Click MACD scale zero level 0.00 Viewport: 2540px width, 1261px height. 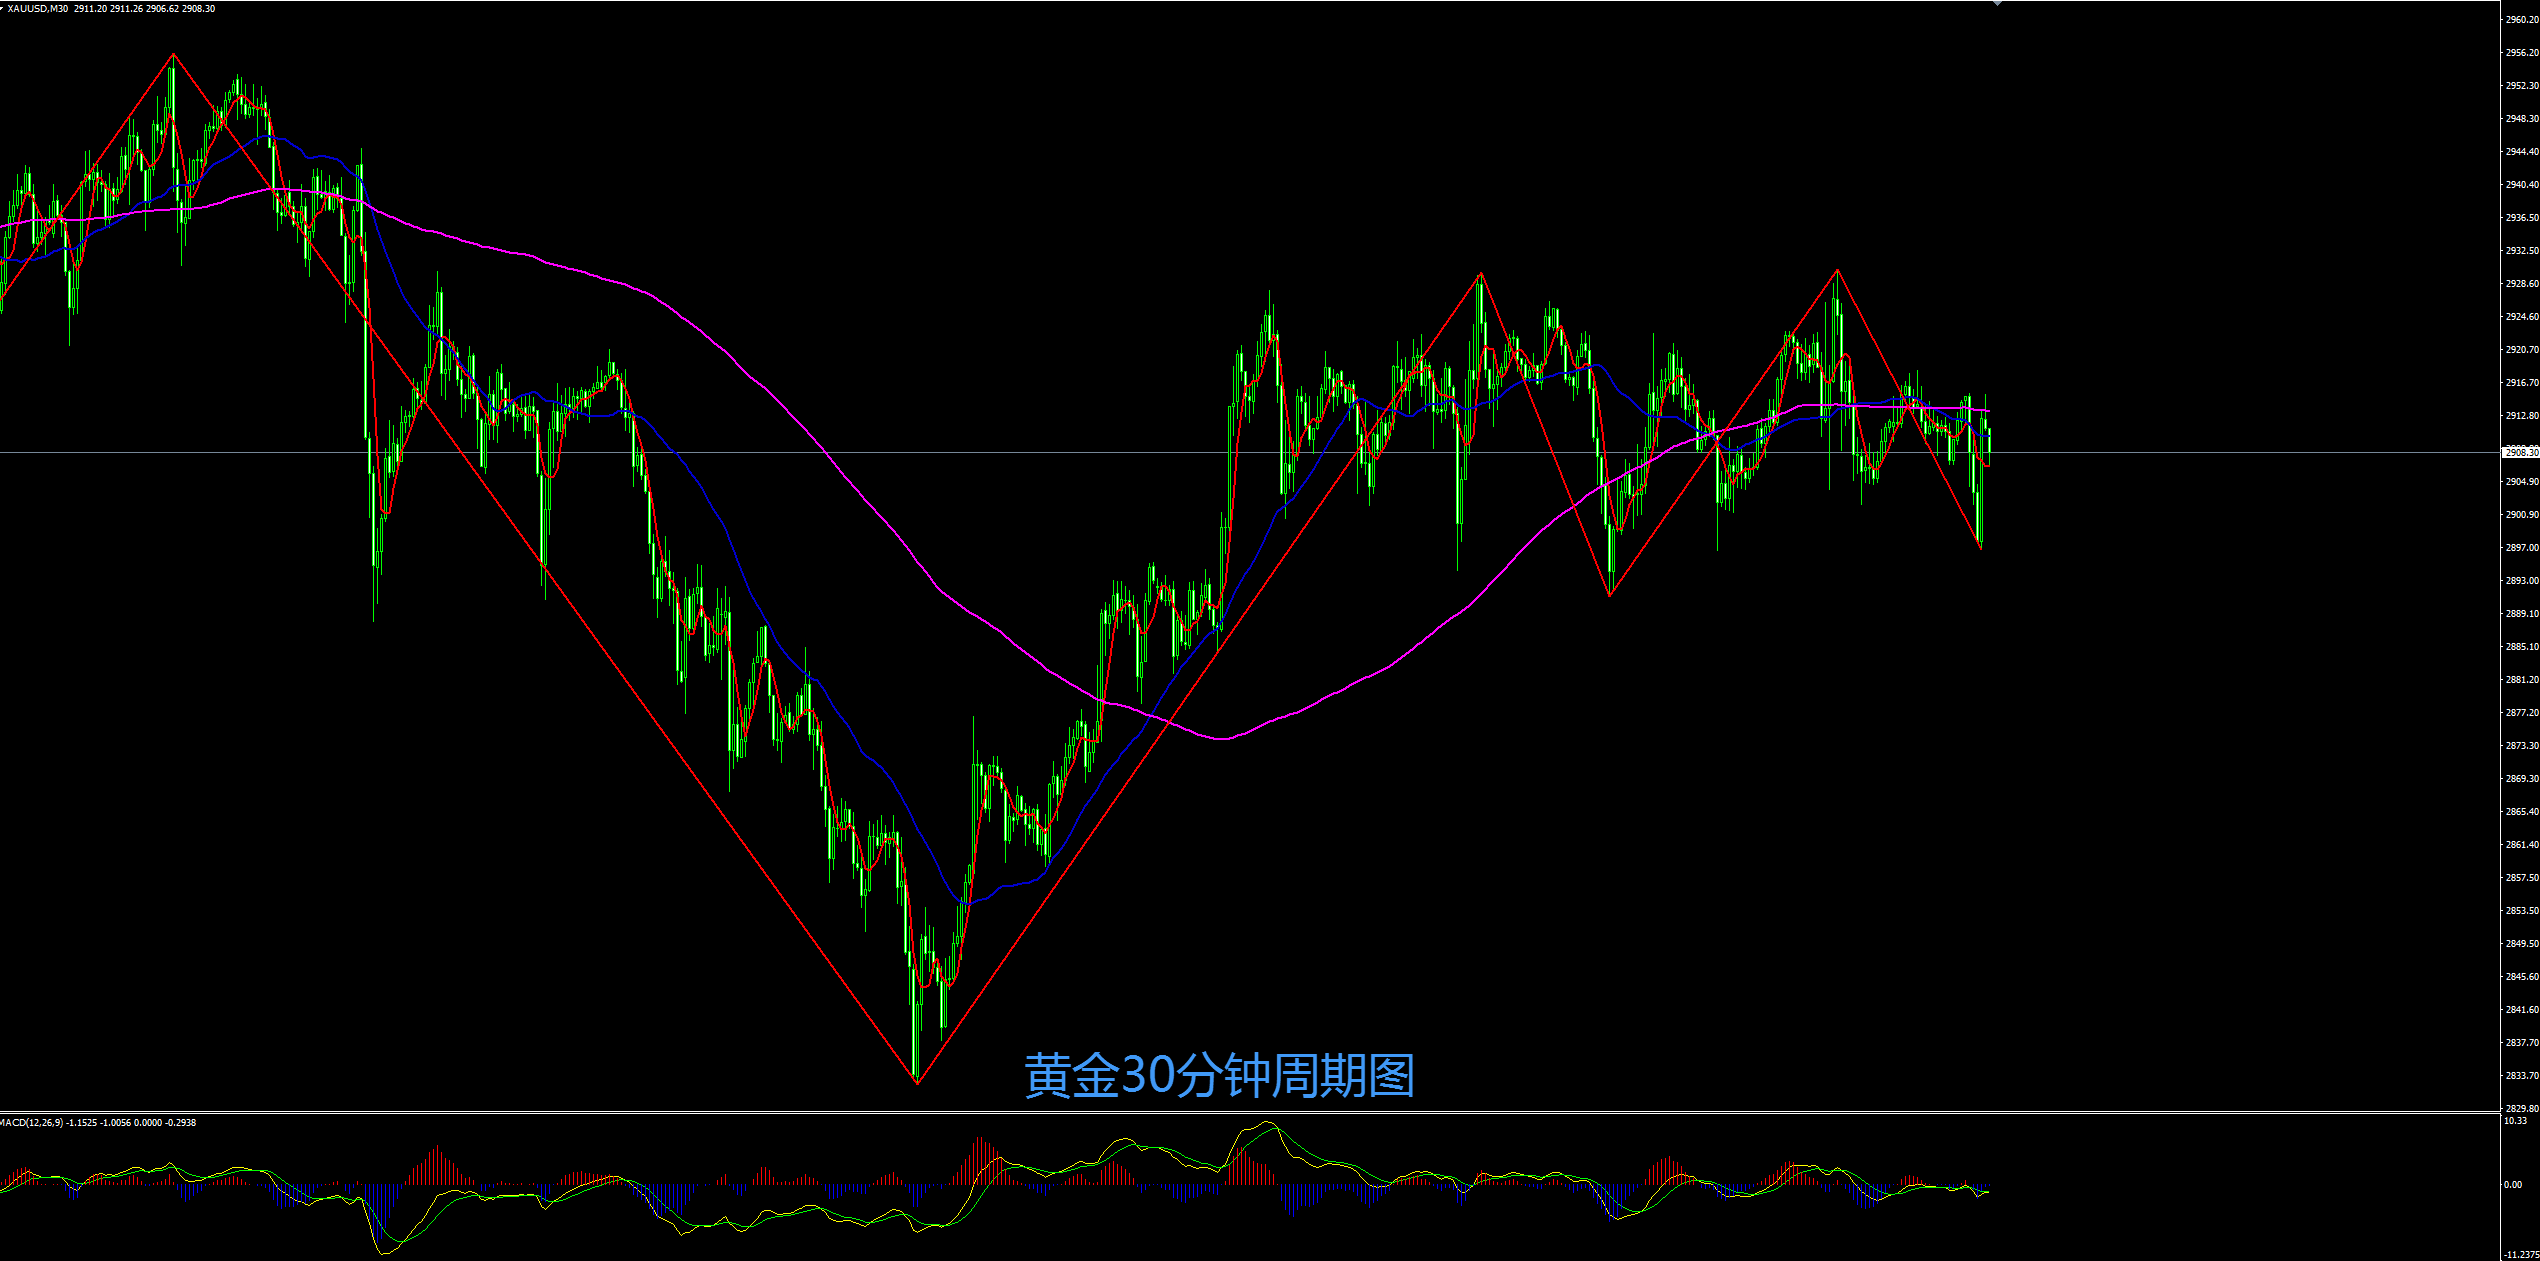point(2513,1185)
